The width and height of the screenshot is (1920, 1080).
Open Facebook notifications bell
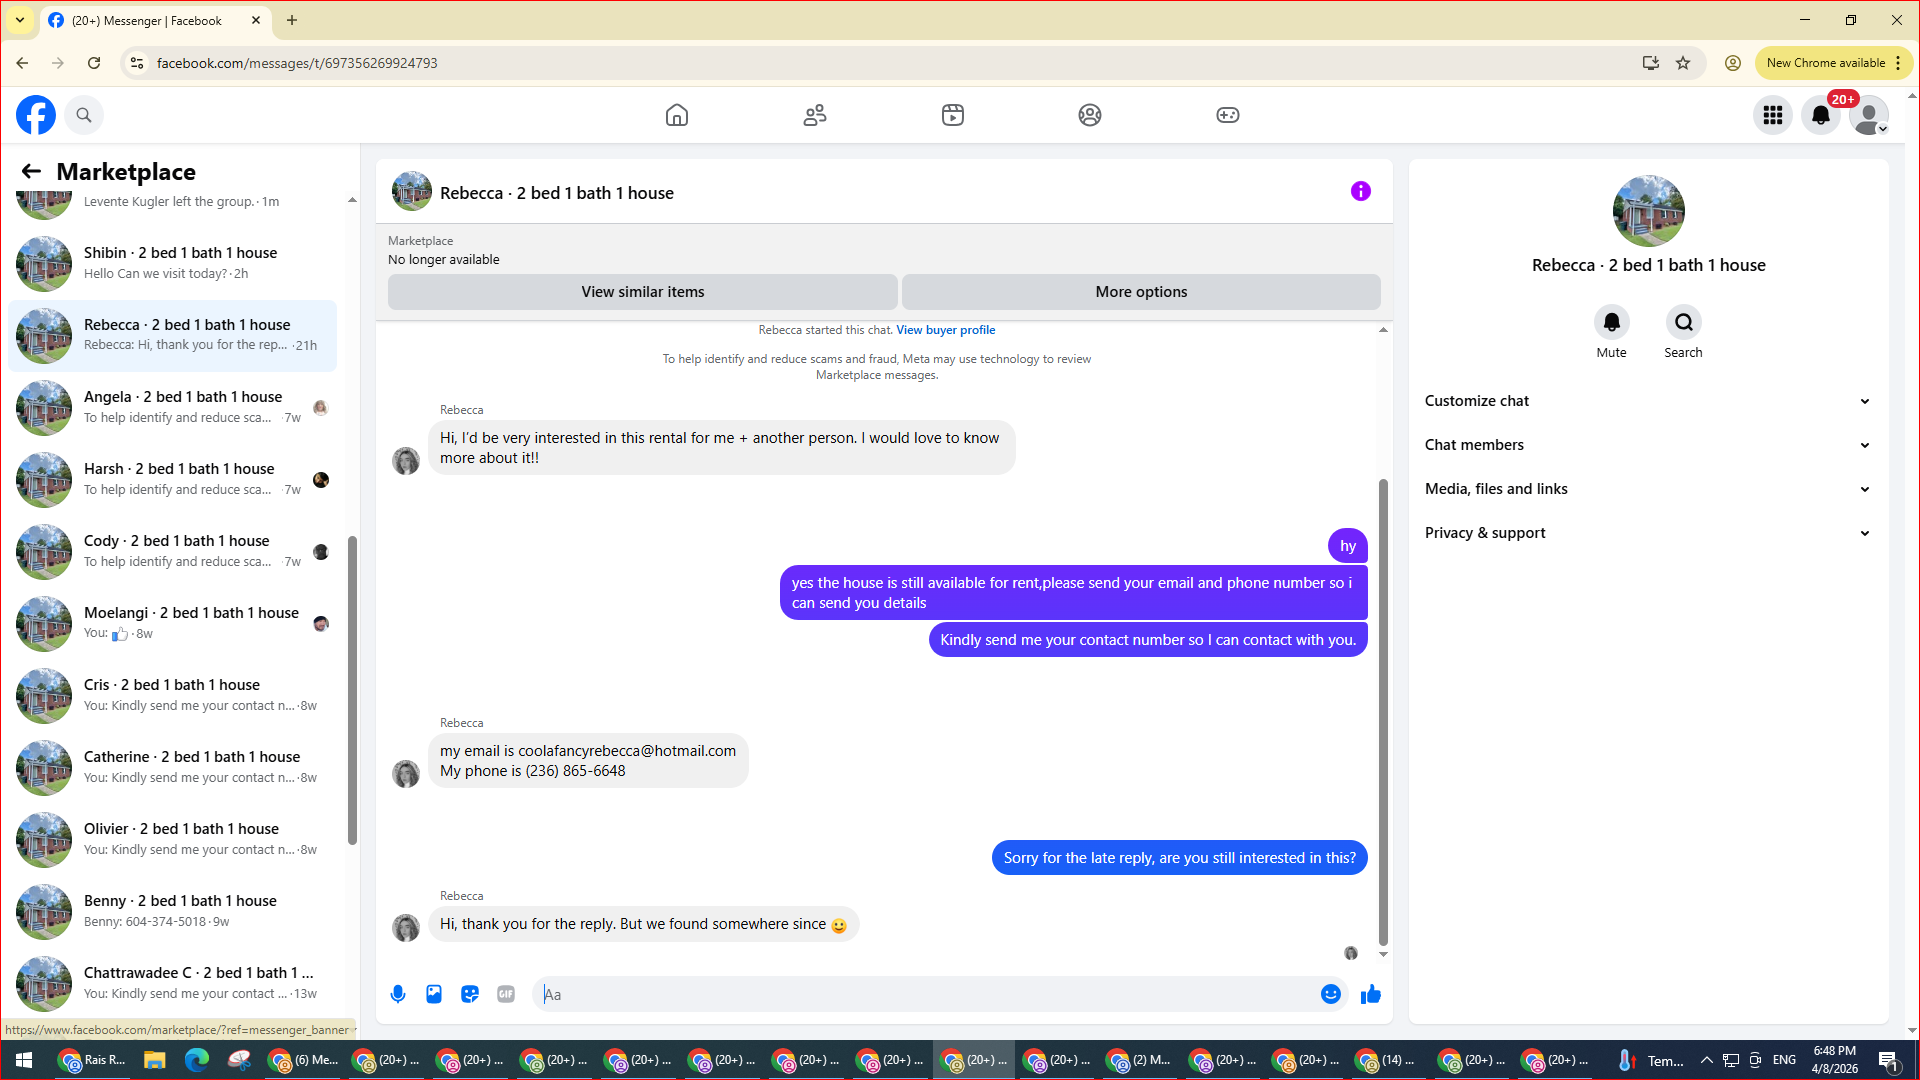coord(1820,115)
